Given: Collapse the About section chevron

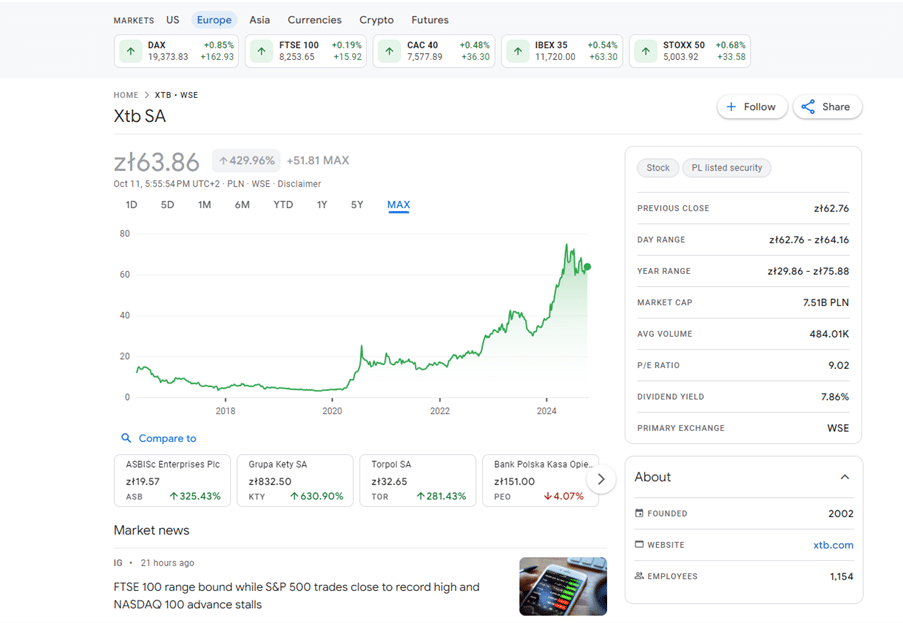Looking at the screenshot, I should pos(844,477).
